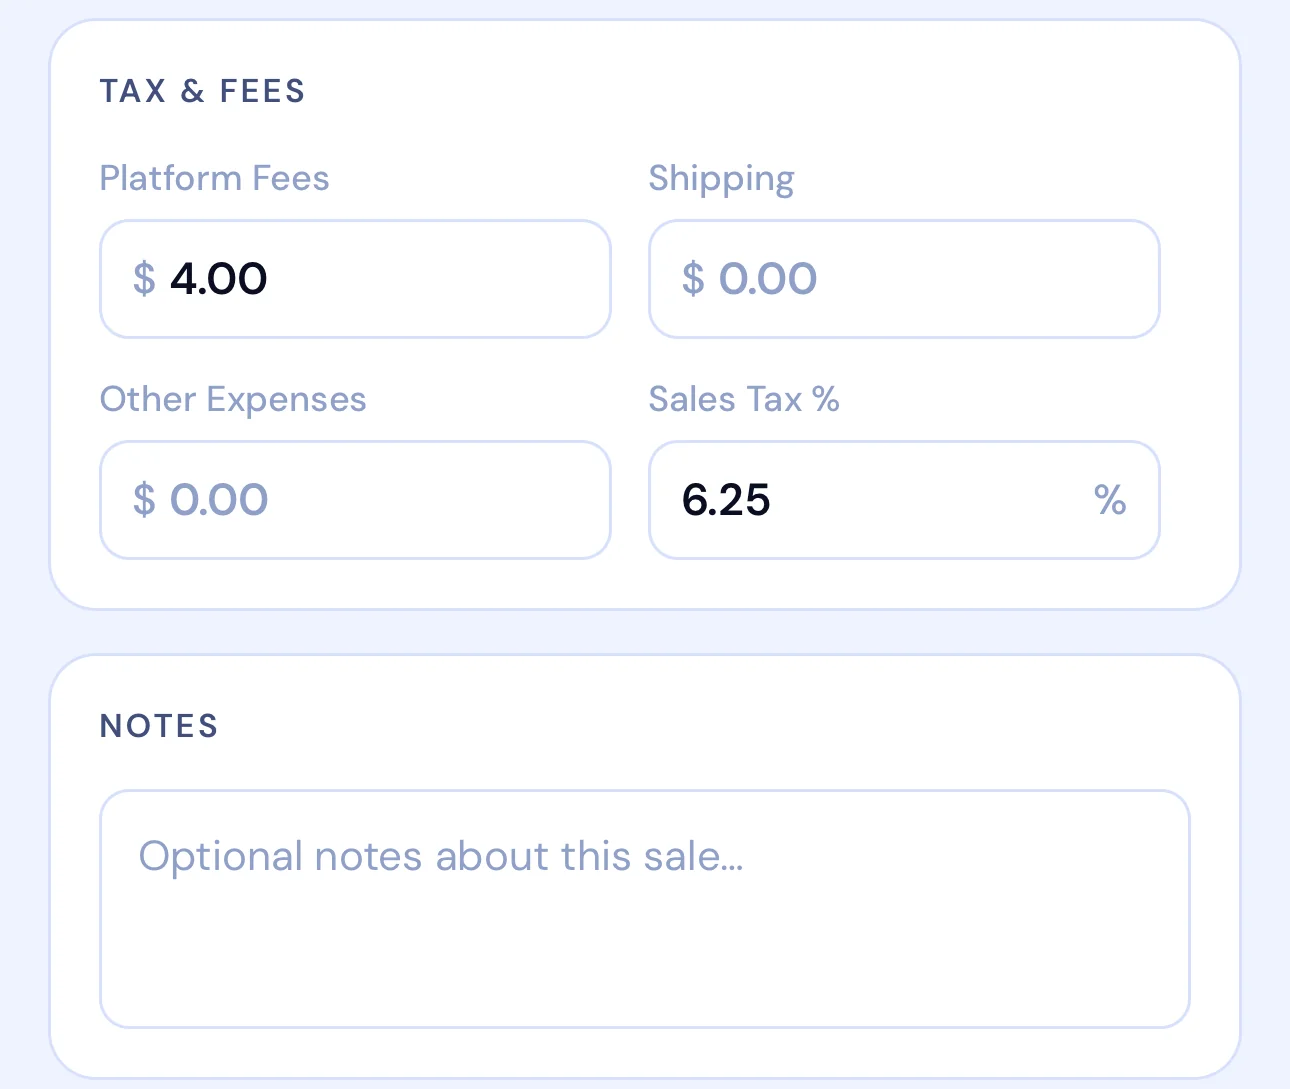This screenshot has height=1089, width=1290.
Task: Focus the Sales Tax % input field
Action: [903, 500]
